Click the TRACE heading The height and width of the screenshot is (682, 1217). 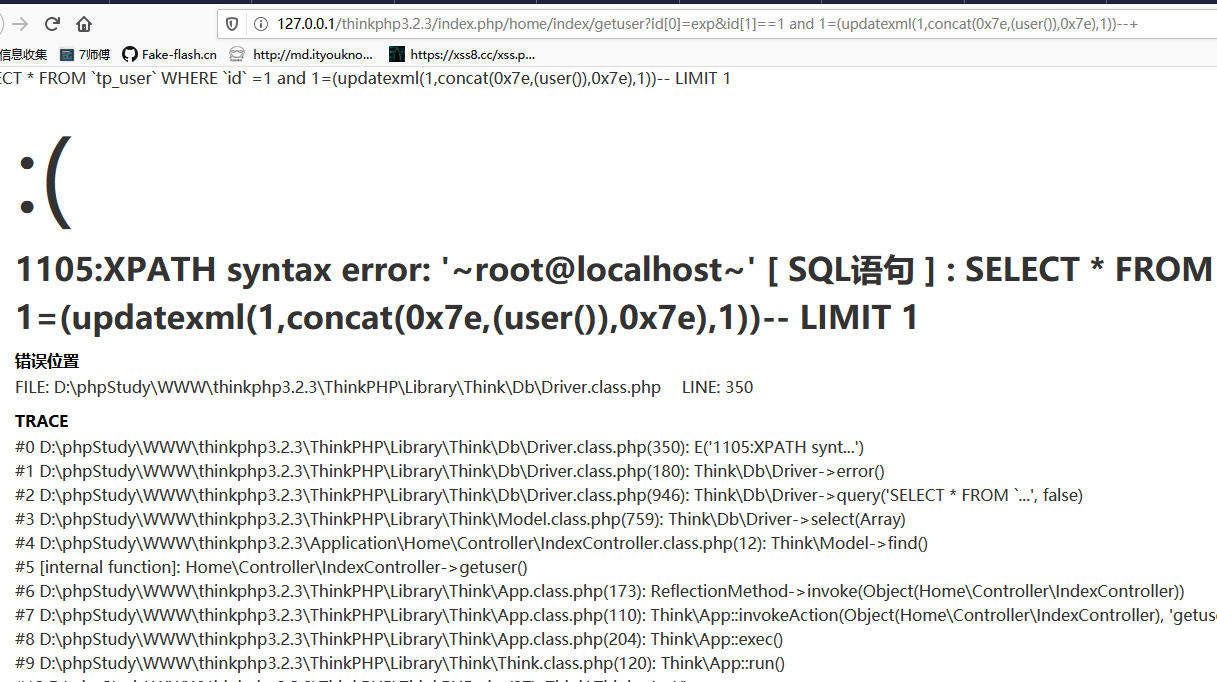[x=42, y=421]
